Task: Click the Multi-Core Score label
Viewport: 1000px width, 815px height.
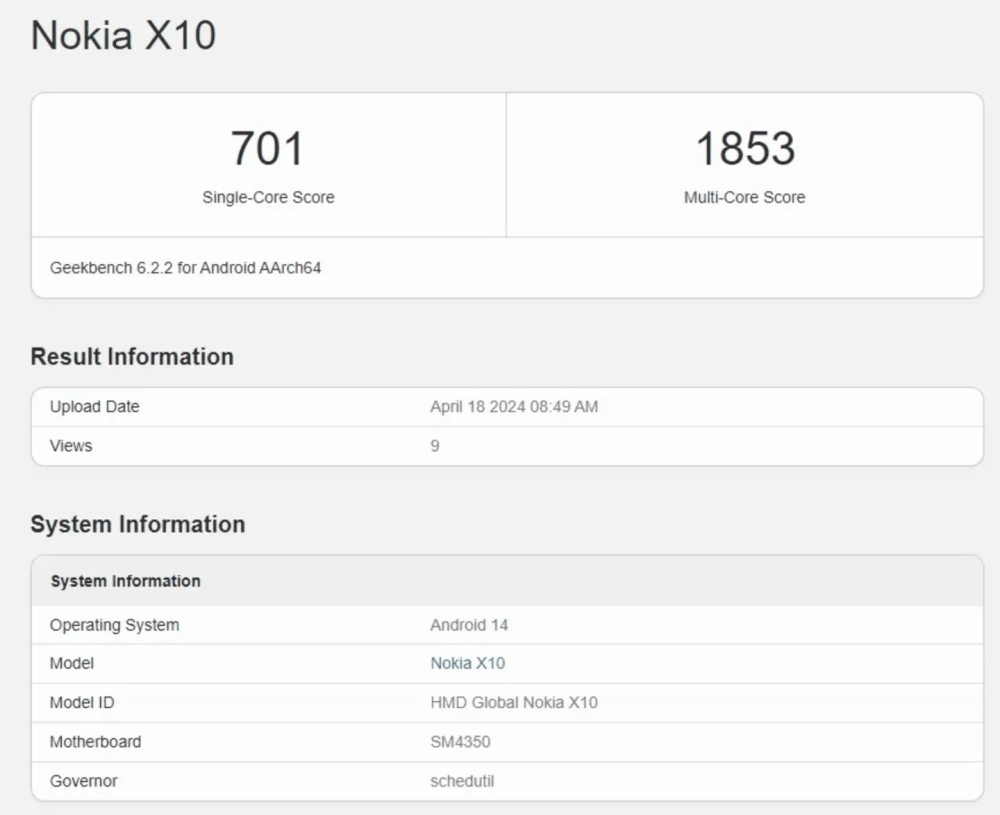Action: coord(744,197)
